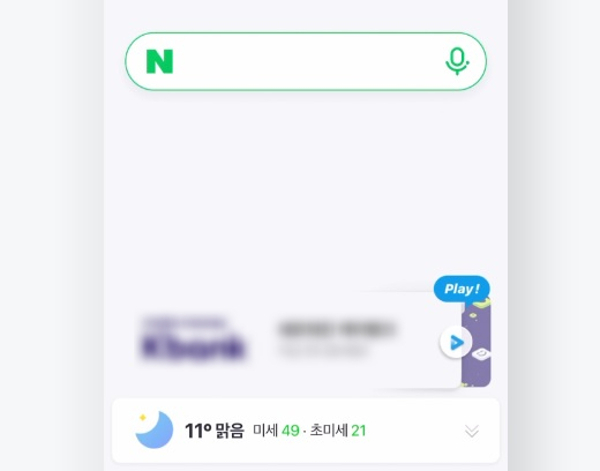Viewport: 600px width, 471px height.
Task: Open the blue Play! speech bubble
Action: pyautogui.click(x=462, y=289)
